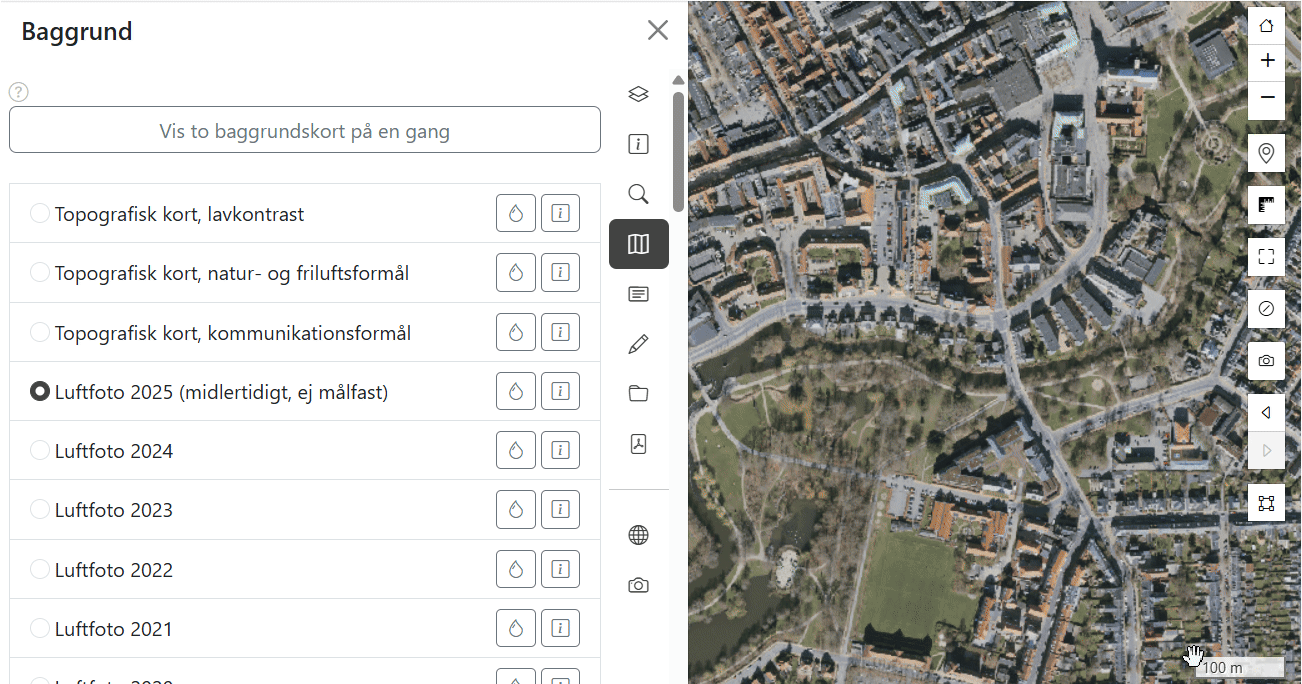
Task: Open the measure ruler tool on the map
Action: pyautogui.click(x=1266, y=205)
